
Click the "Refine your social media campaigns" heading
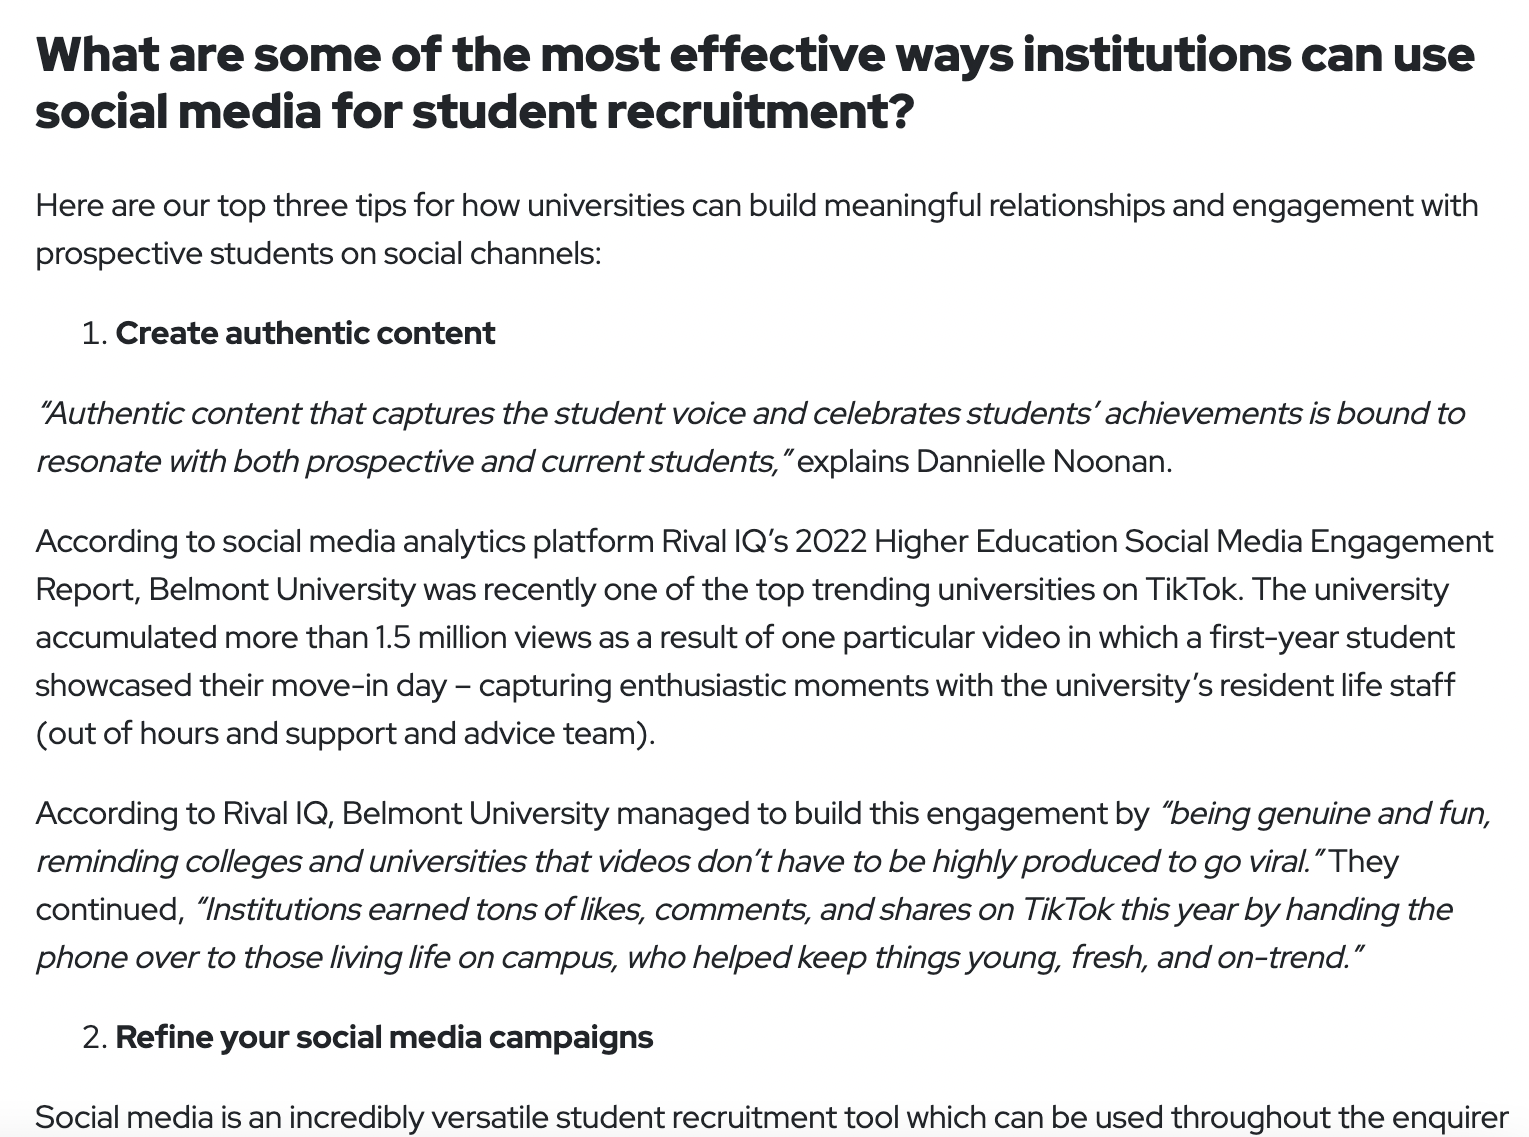click(384, 1037)
